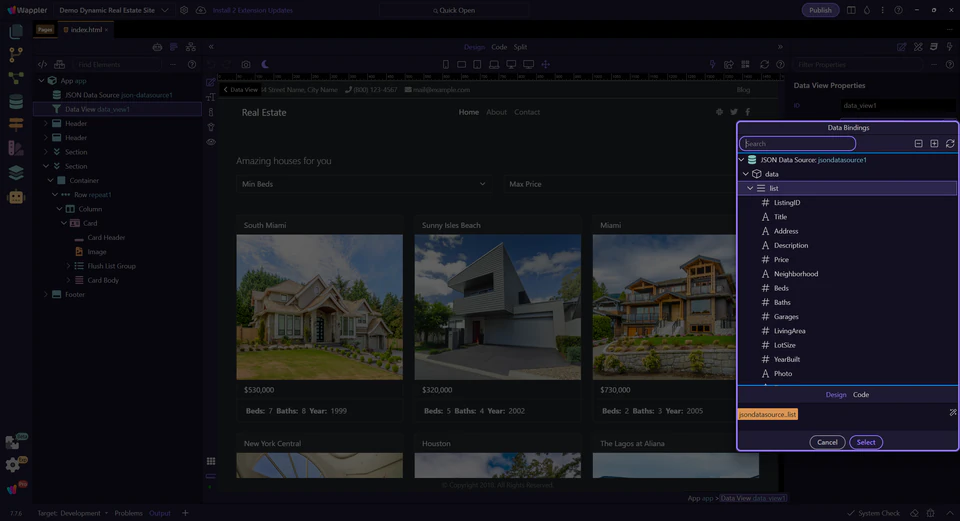
Task: Click the robot AI assistant sidebar icon
Action: (x=15, y=197)
